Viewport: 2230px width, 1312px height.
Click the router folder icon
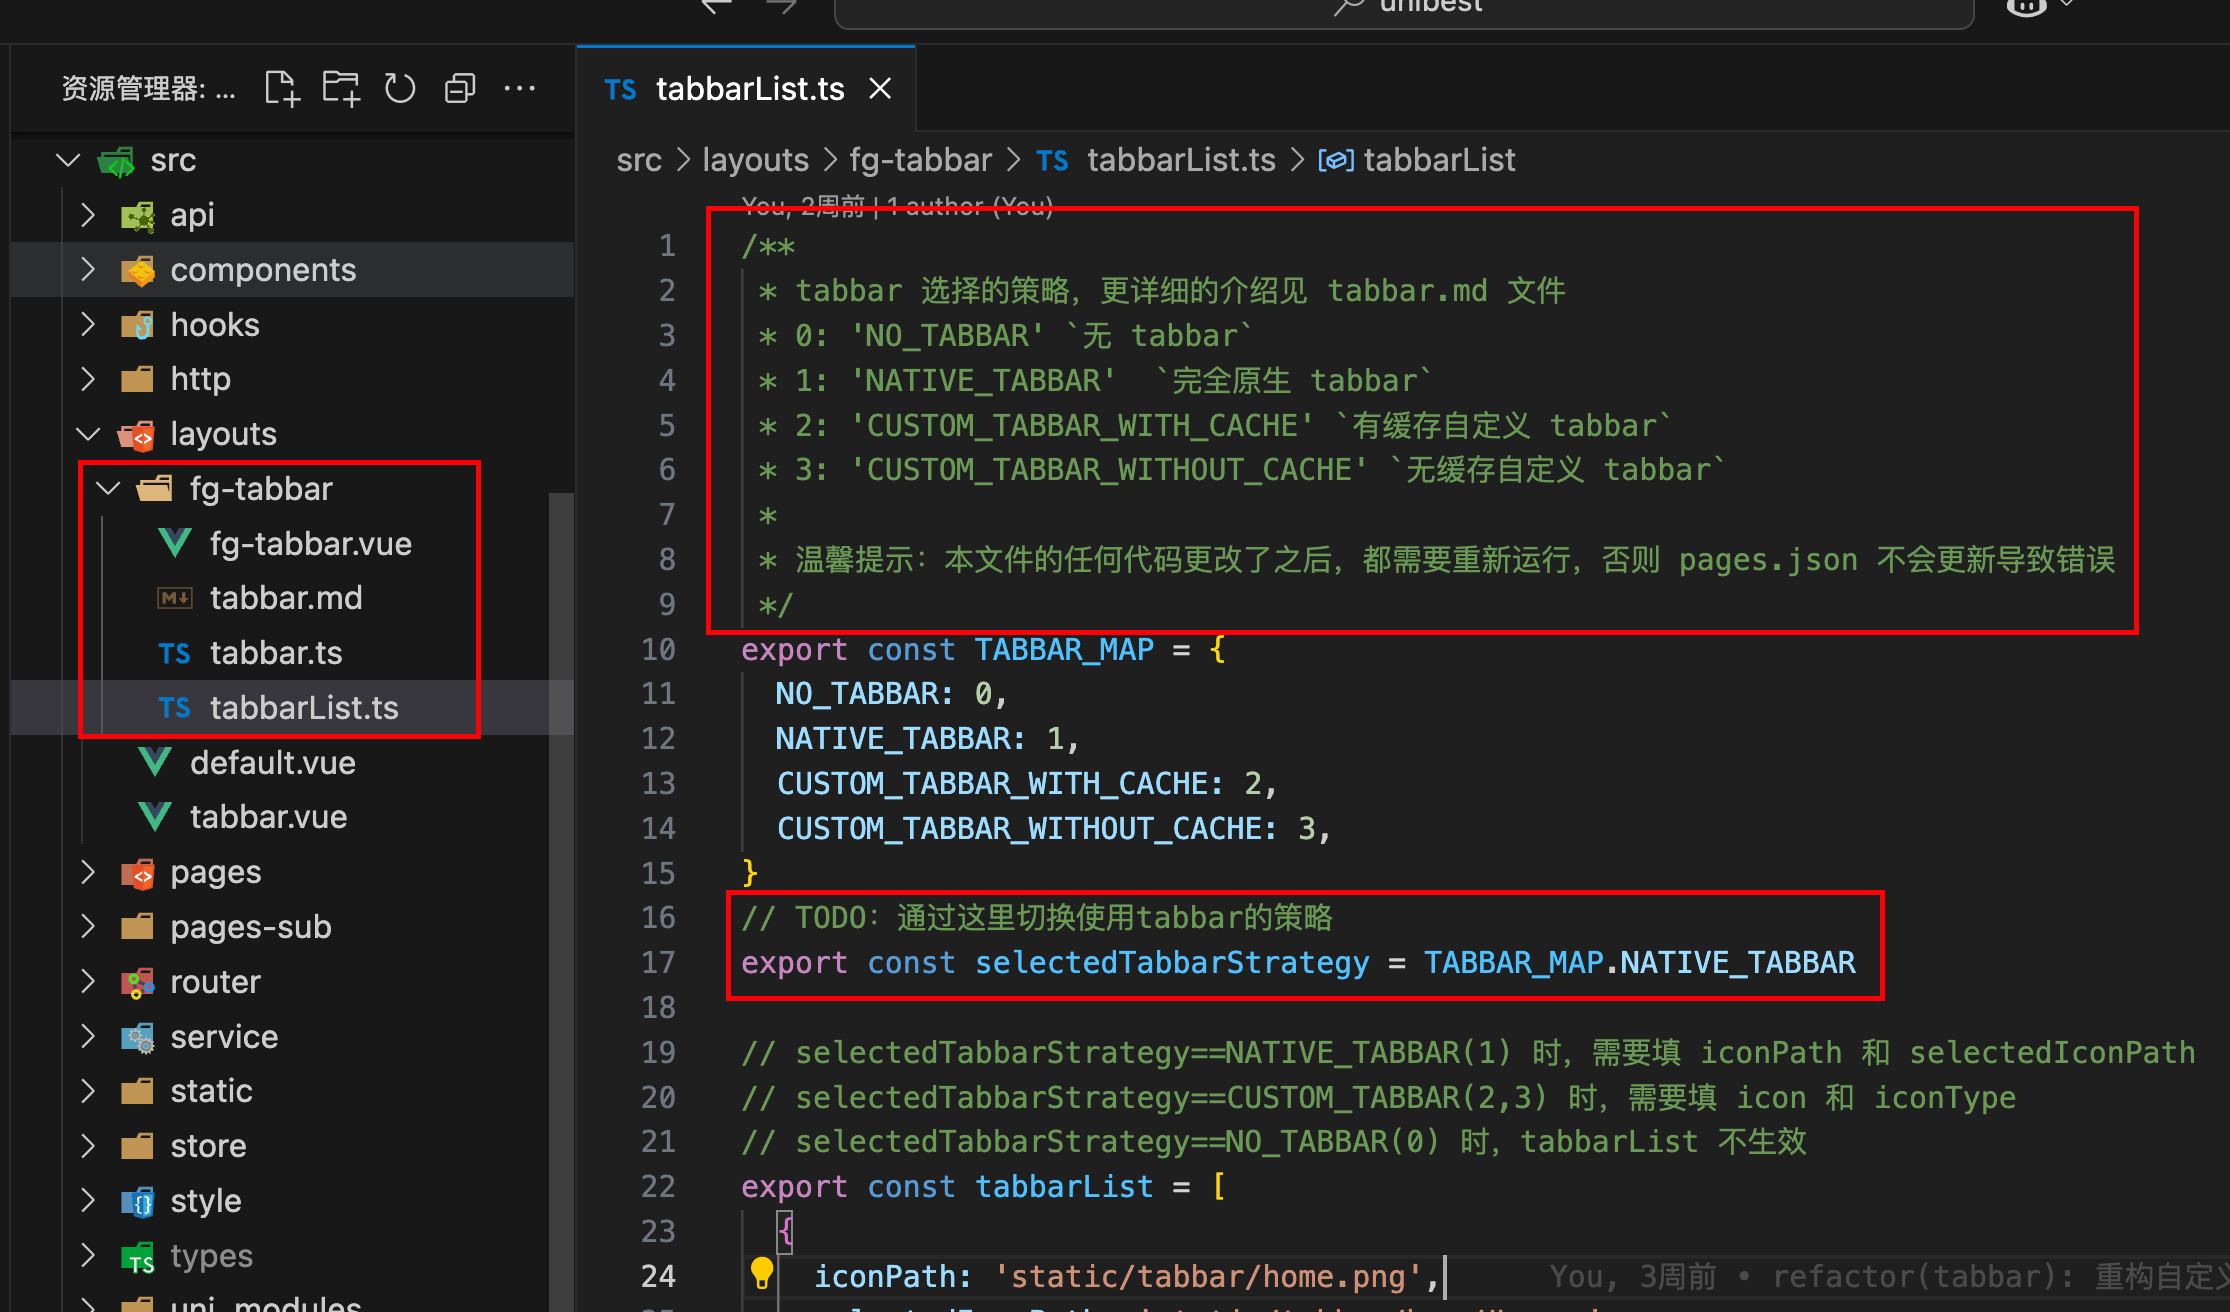point(137,982)
